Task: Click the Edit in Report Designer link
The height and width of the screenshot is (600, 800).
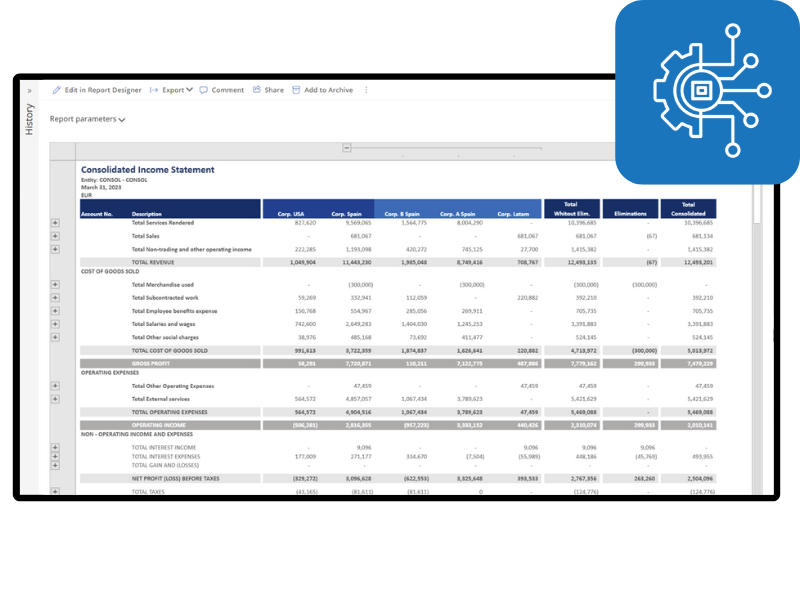Action: pos(103,90)
